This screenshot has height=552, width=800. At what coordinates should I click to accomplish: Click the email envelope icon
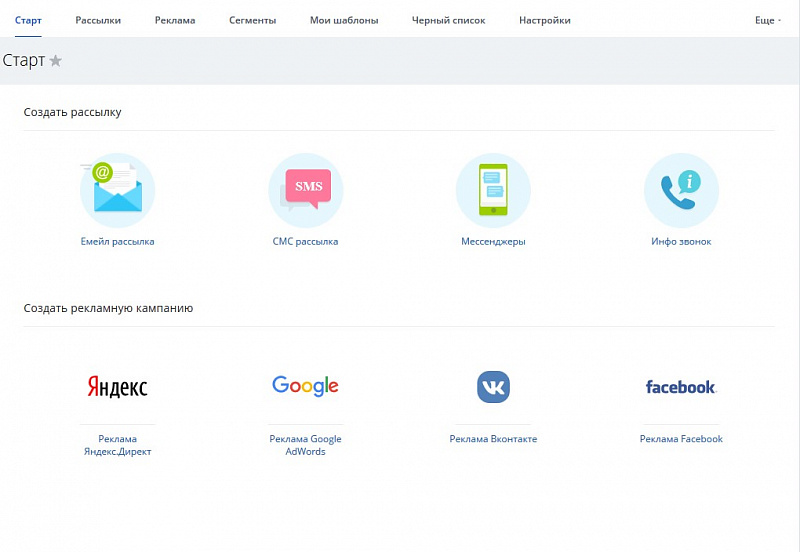(117, 190)
